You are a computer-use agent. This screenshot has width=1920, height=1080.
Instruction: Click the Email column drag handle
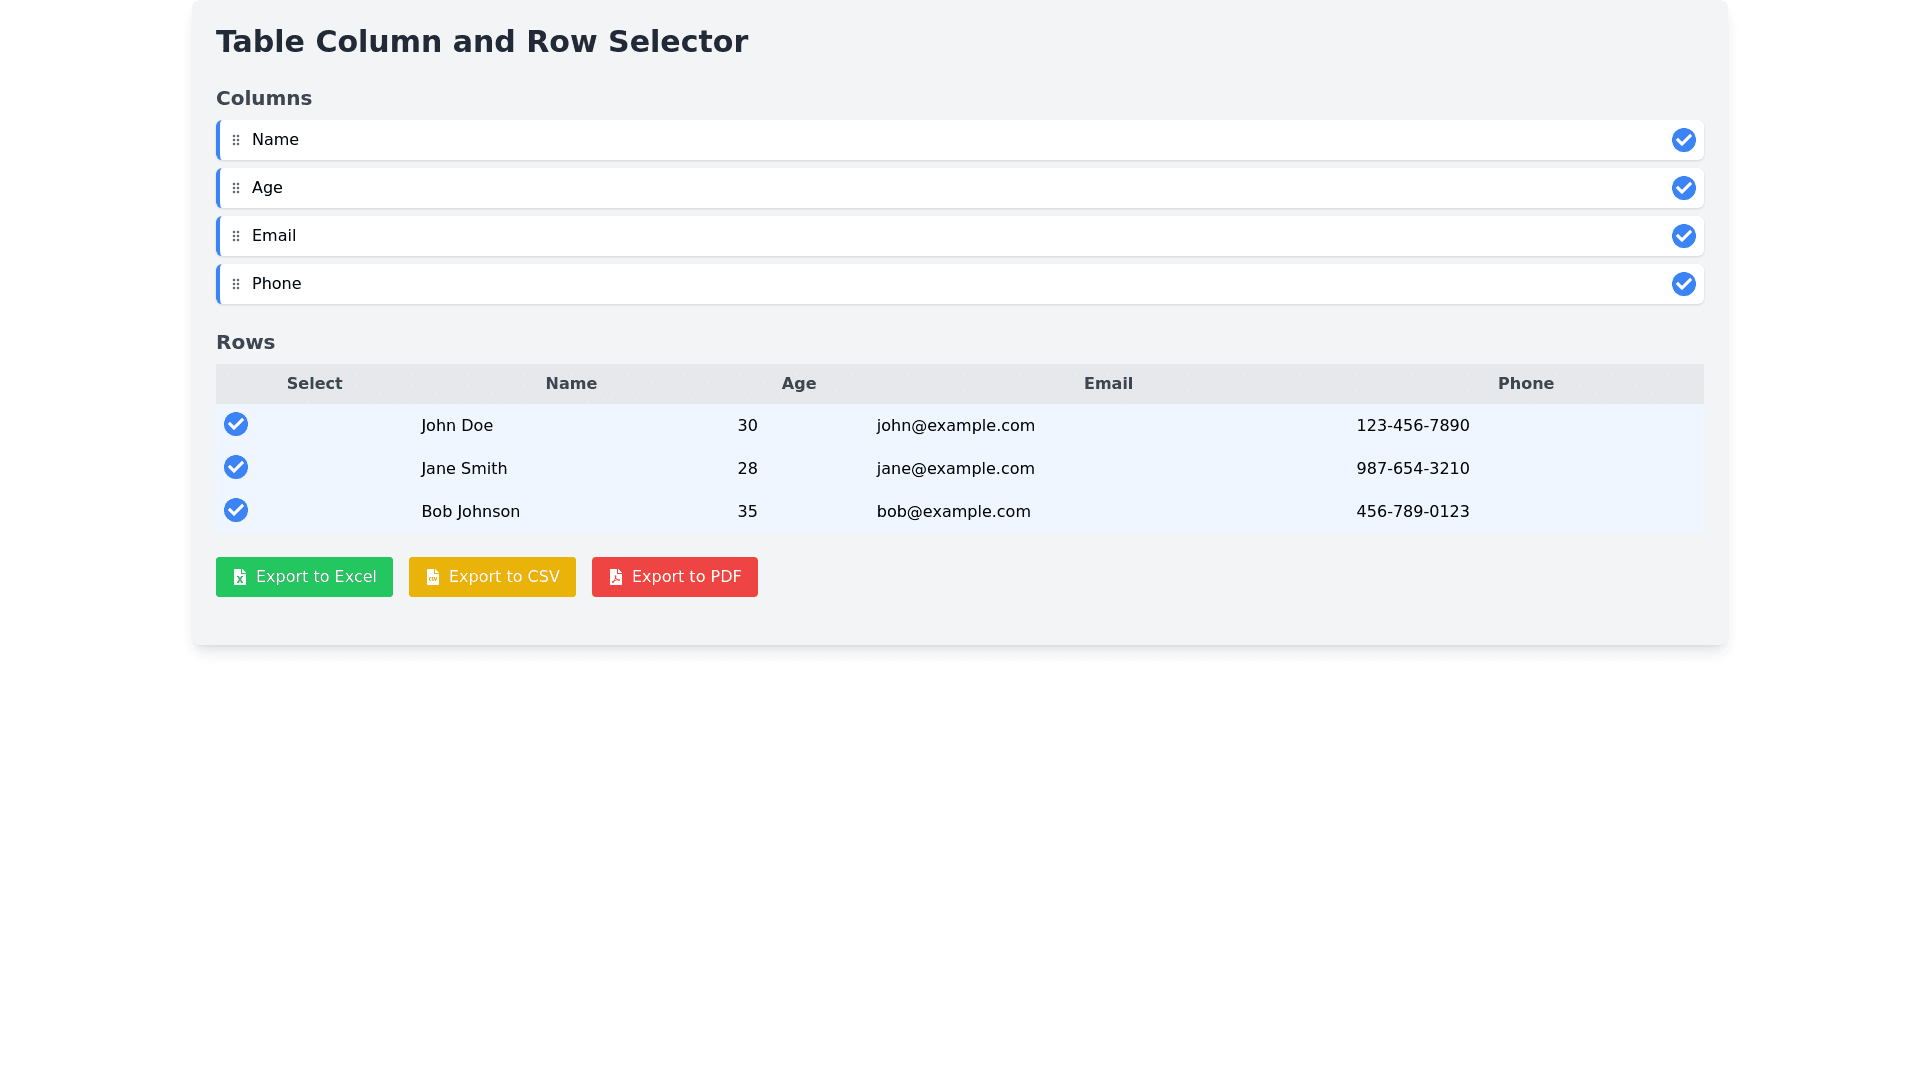click(236, 236)
